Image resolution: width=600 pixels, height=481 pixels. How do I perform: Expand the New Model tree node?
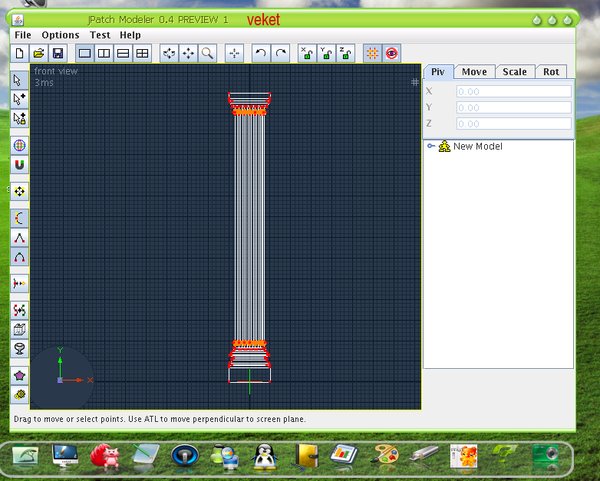tap(430, 147)
